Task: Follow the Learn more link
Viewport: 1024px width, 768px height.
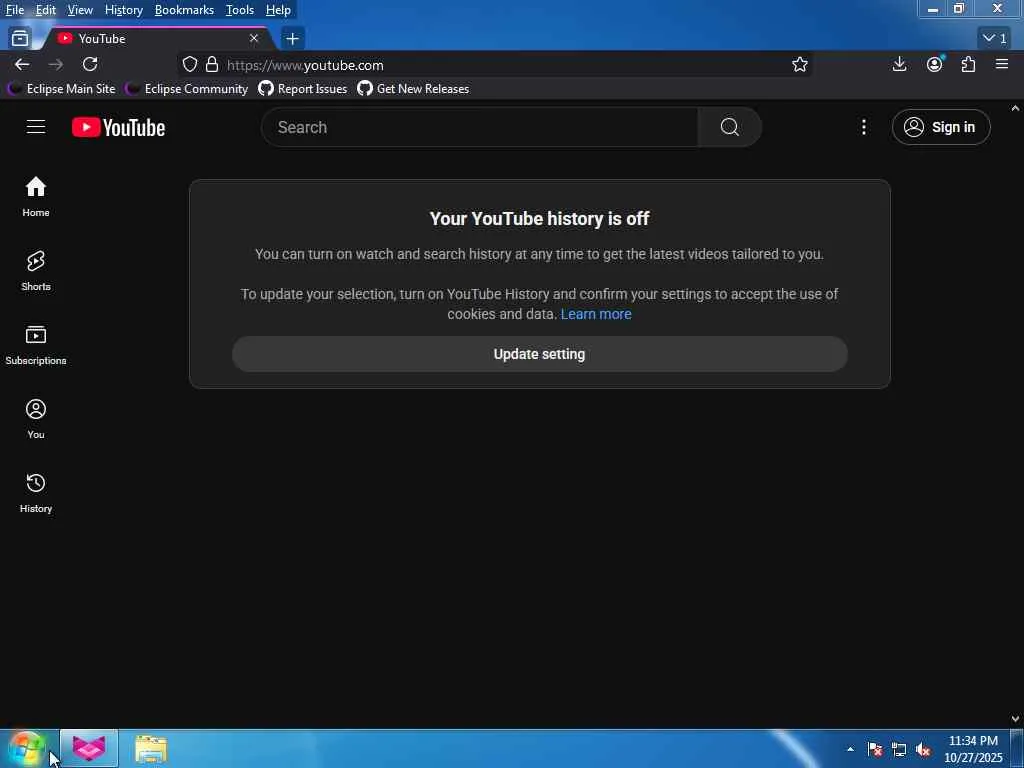Action: pos(596,314)
